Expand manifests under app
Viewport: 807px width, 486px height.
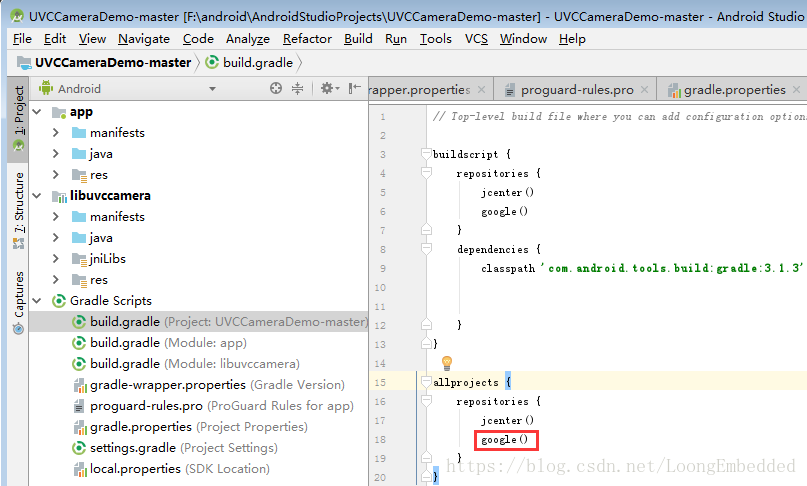click(x=56, y=133)
